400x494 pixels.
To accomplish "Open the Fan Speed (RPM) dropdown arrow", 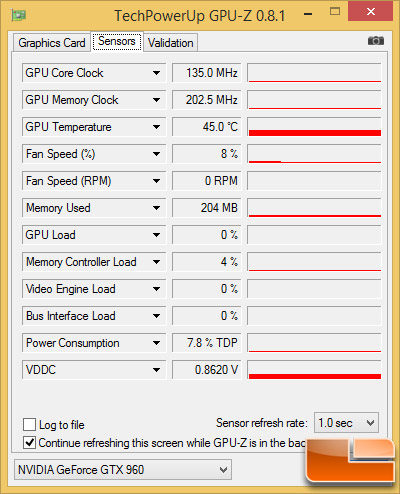I will (x=156, y=181).
